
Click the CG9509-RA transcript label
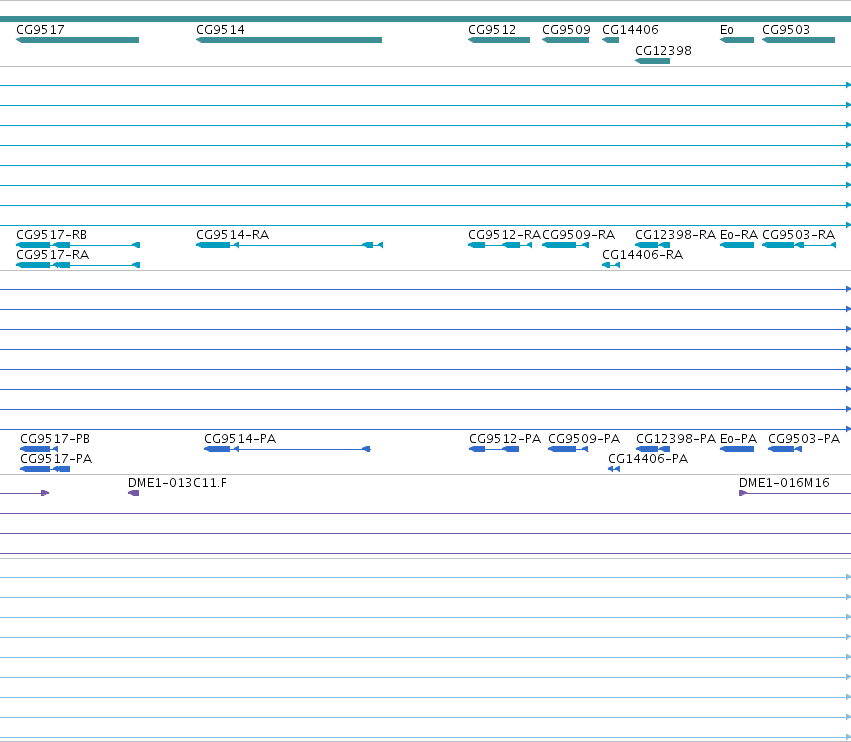(x=579, y=235)
